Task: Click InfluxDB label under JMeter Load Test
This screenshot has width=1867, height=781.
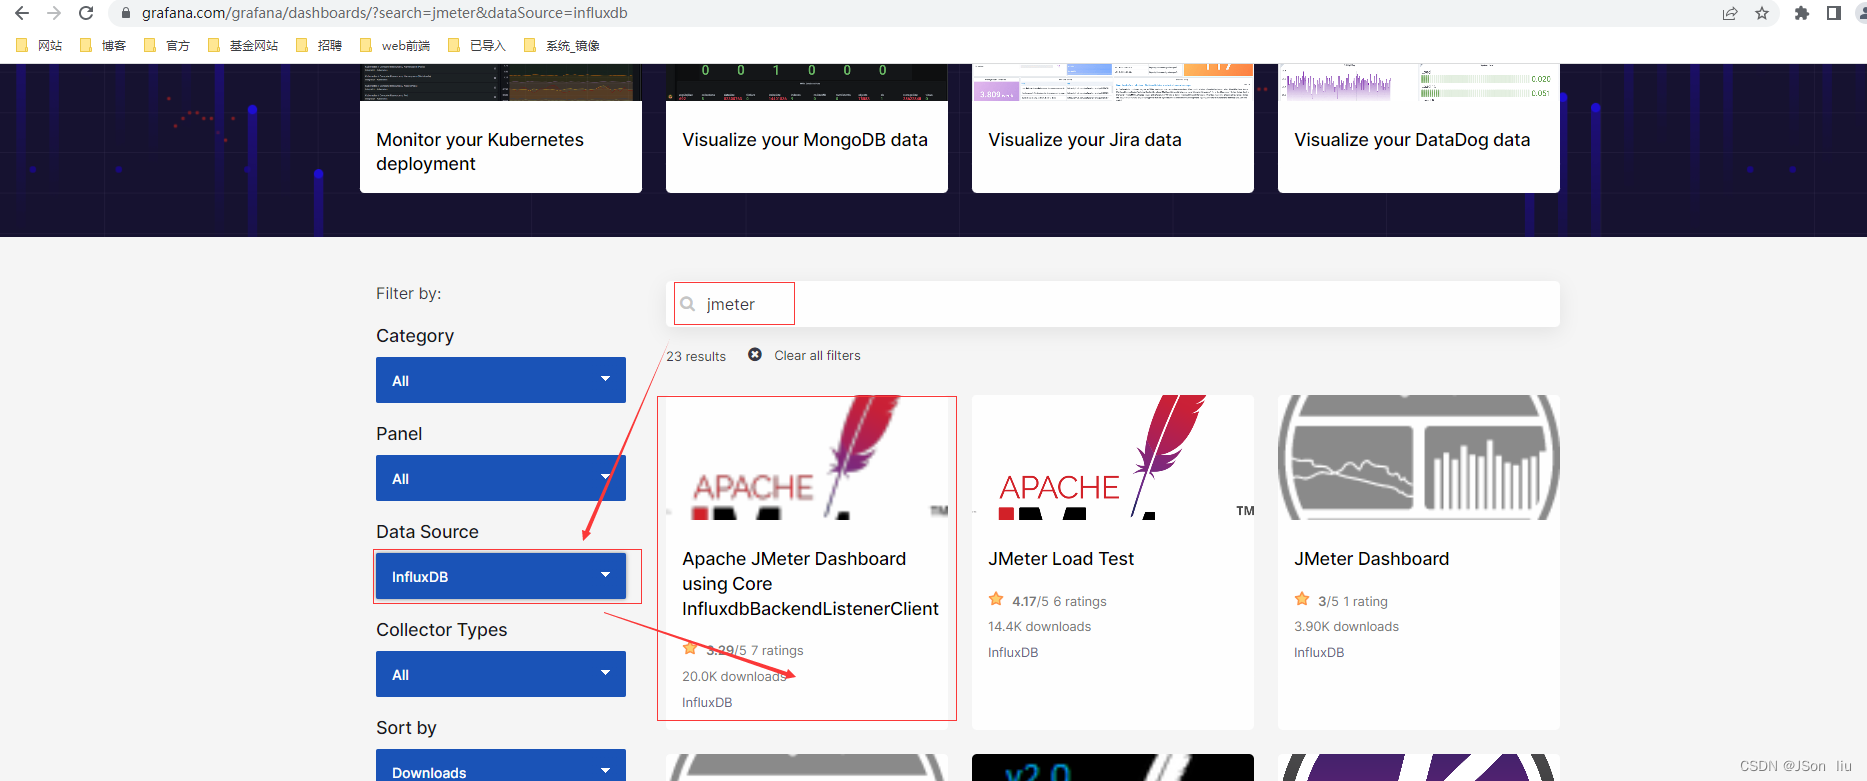Action: pos(1013,653)
